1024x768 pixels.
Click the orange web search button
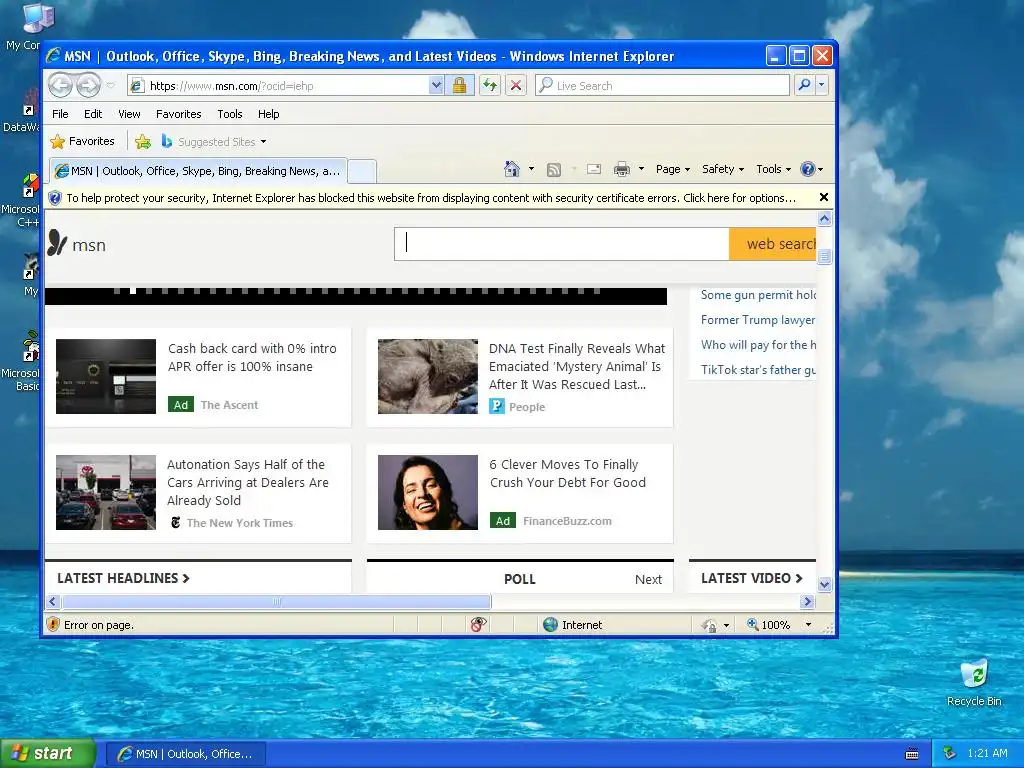[x=773, y=244]
